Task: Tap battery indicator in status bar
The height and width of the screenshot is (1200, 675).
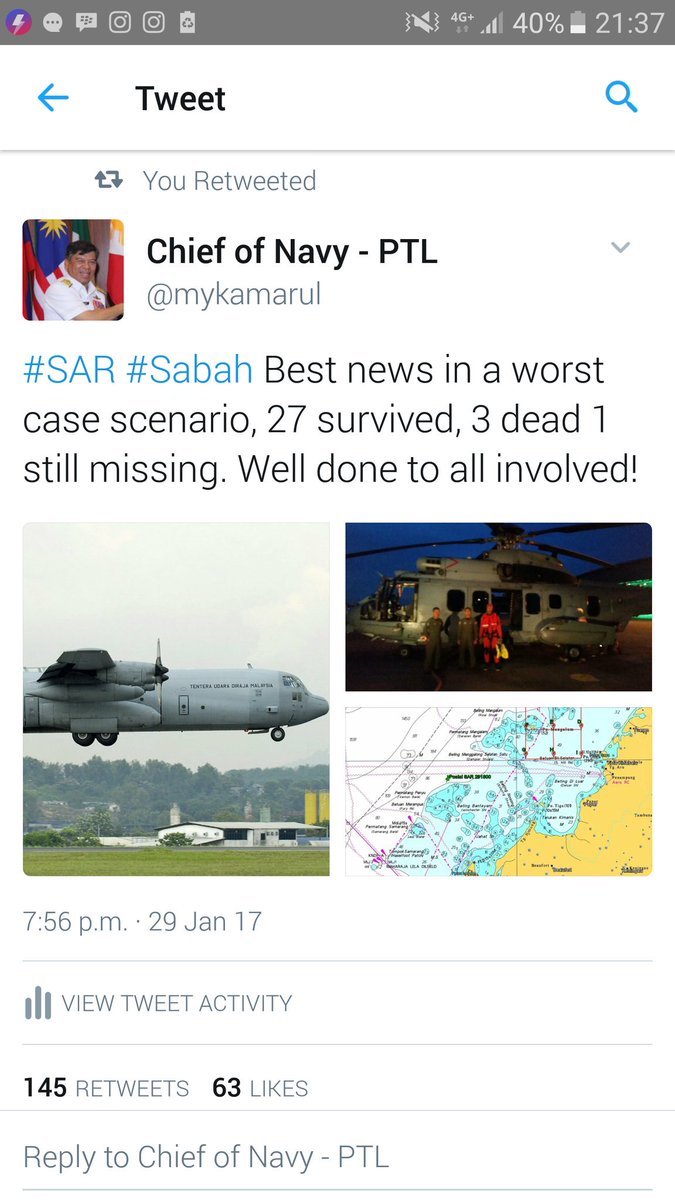Action: 577,22
